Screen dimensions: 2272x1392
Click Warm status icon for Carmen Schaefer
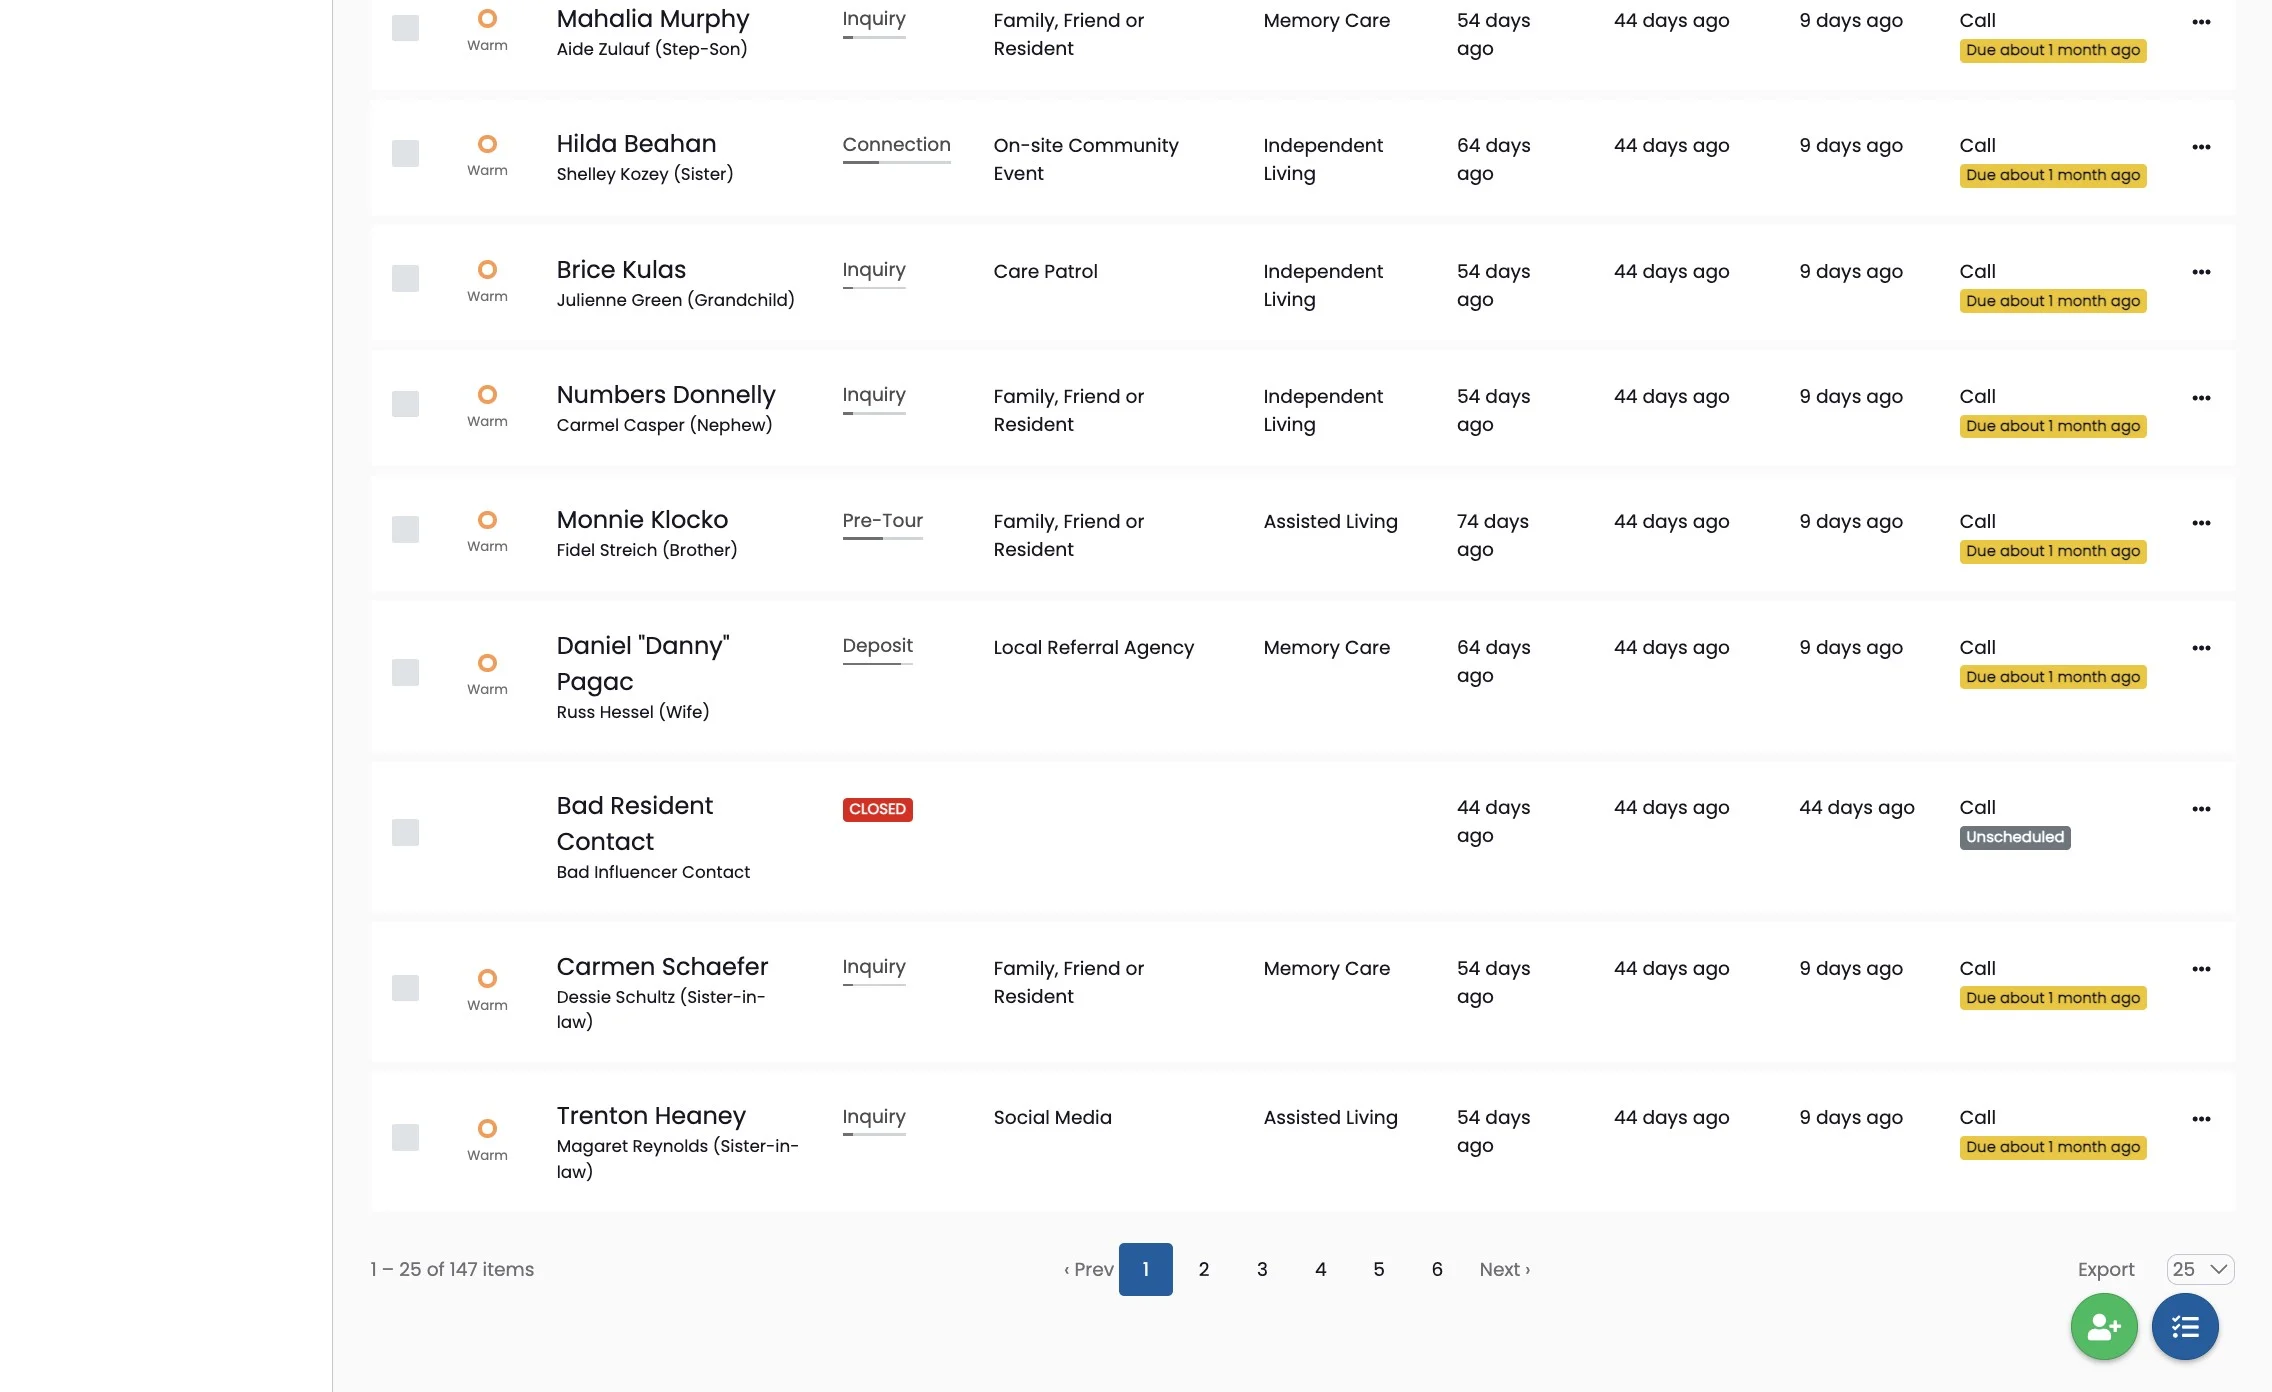pos(487,978)
